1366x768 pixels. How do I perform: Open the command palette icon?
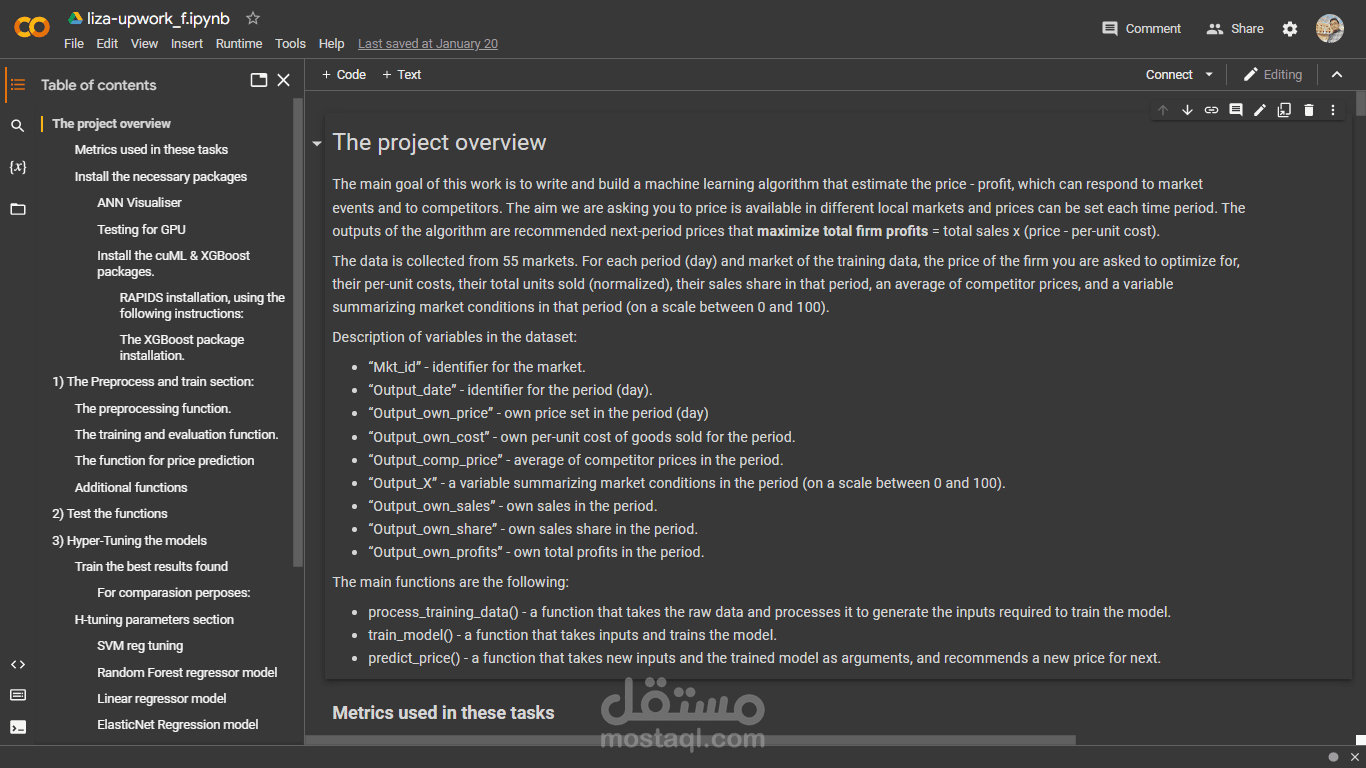tap(18, 695)
